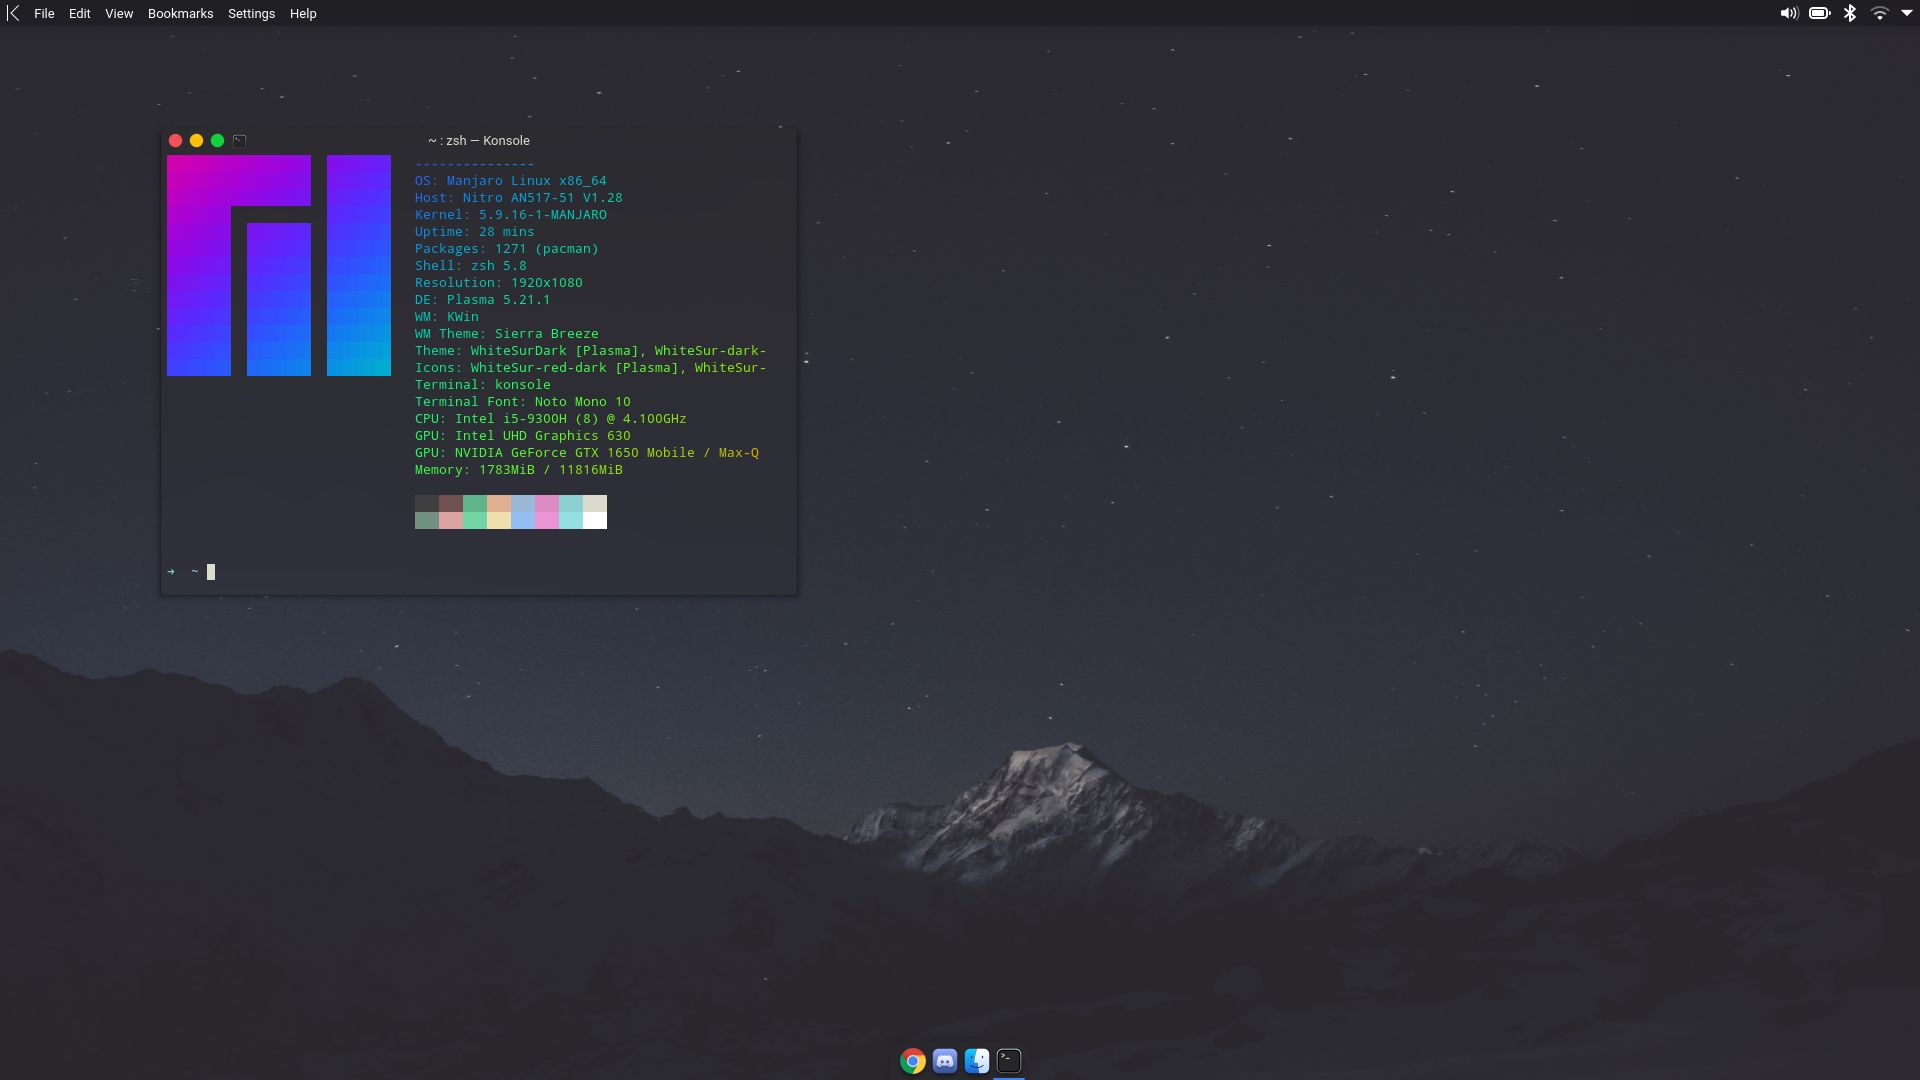Click the Konsole icon in the window titlebar
This screenshot has width=1920, height=1080.
[239, 141]
